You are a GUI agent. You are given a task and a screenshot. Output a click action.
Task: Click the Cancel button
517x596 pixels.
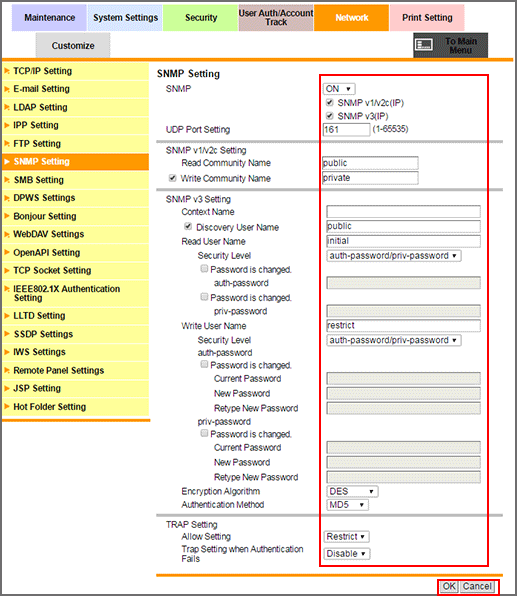point(477,586)
